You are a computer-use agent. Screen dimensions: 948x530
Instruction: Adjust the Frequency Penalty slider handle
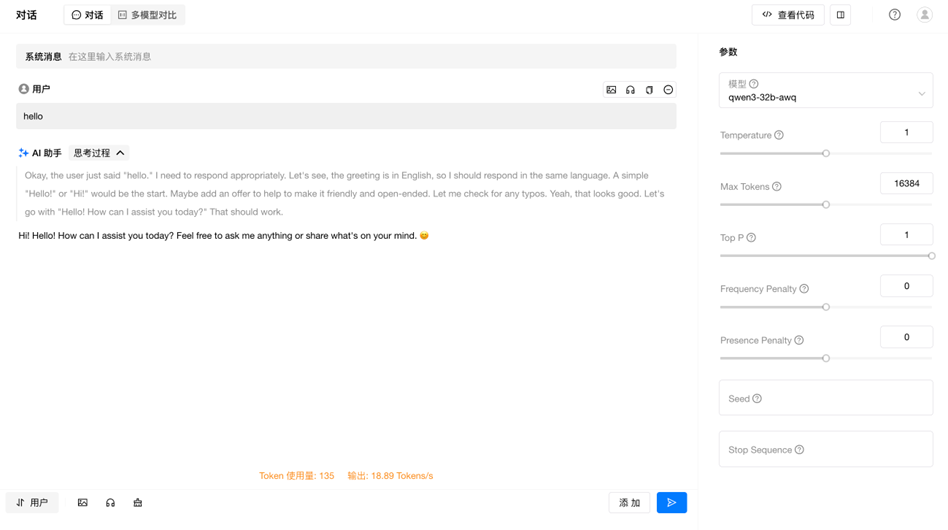click(826, 307)
